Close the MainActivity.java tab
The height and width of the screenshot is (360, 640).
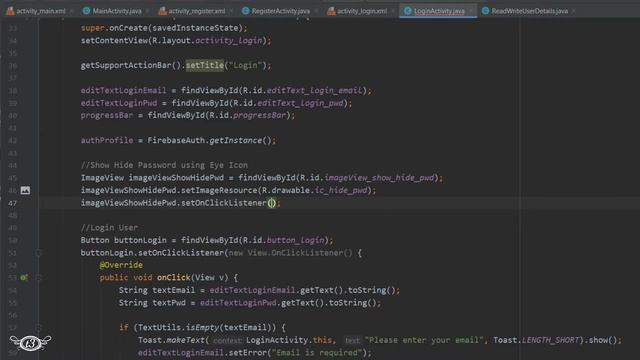pyautogui.click(x=147, y=11)
